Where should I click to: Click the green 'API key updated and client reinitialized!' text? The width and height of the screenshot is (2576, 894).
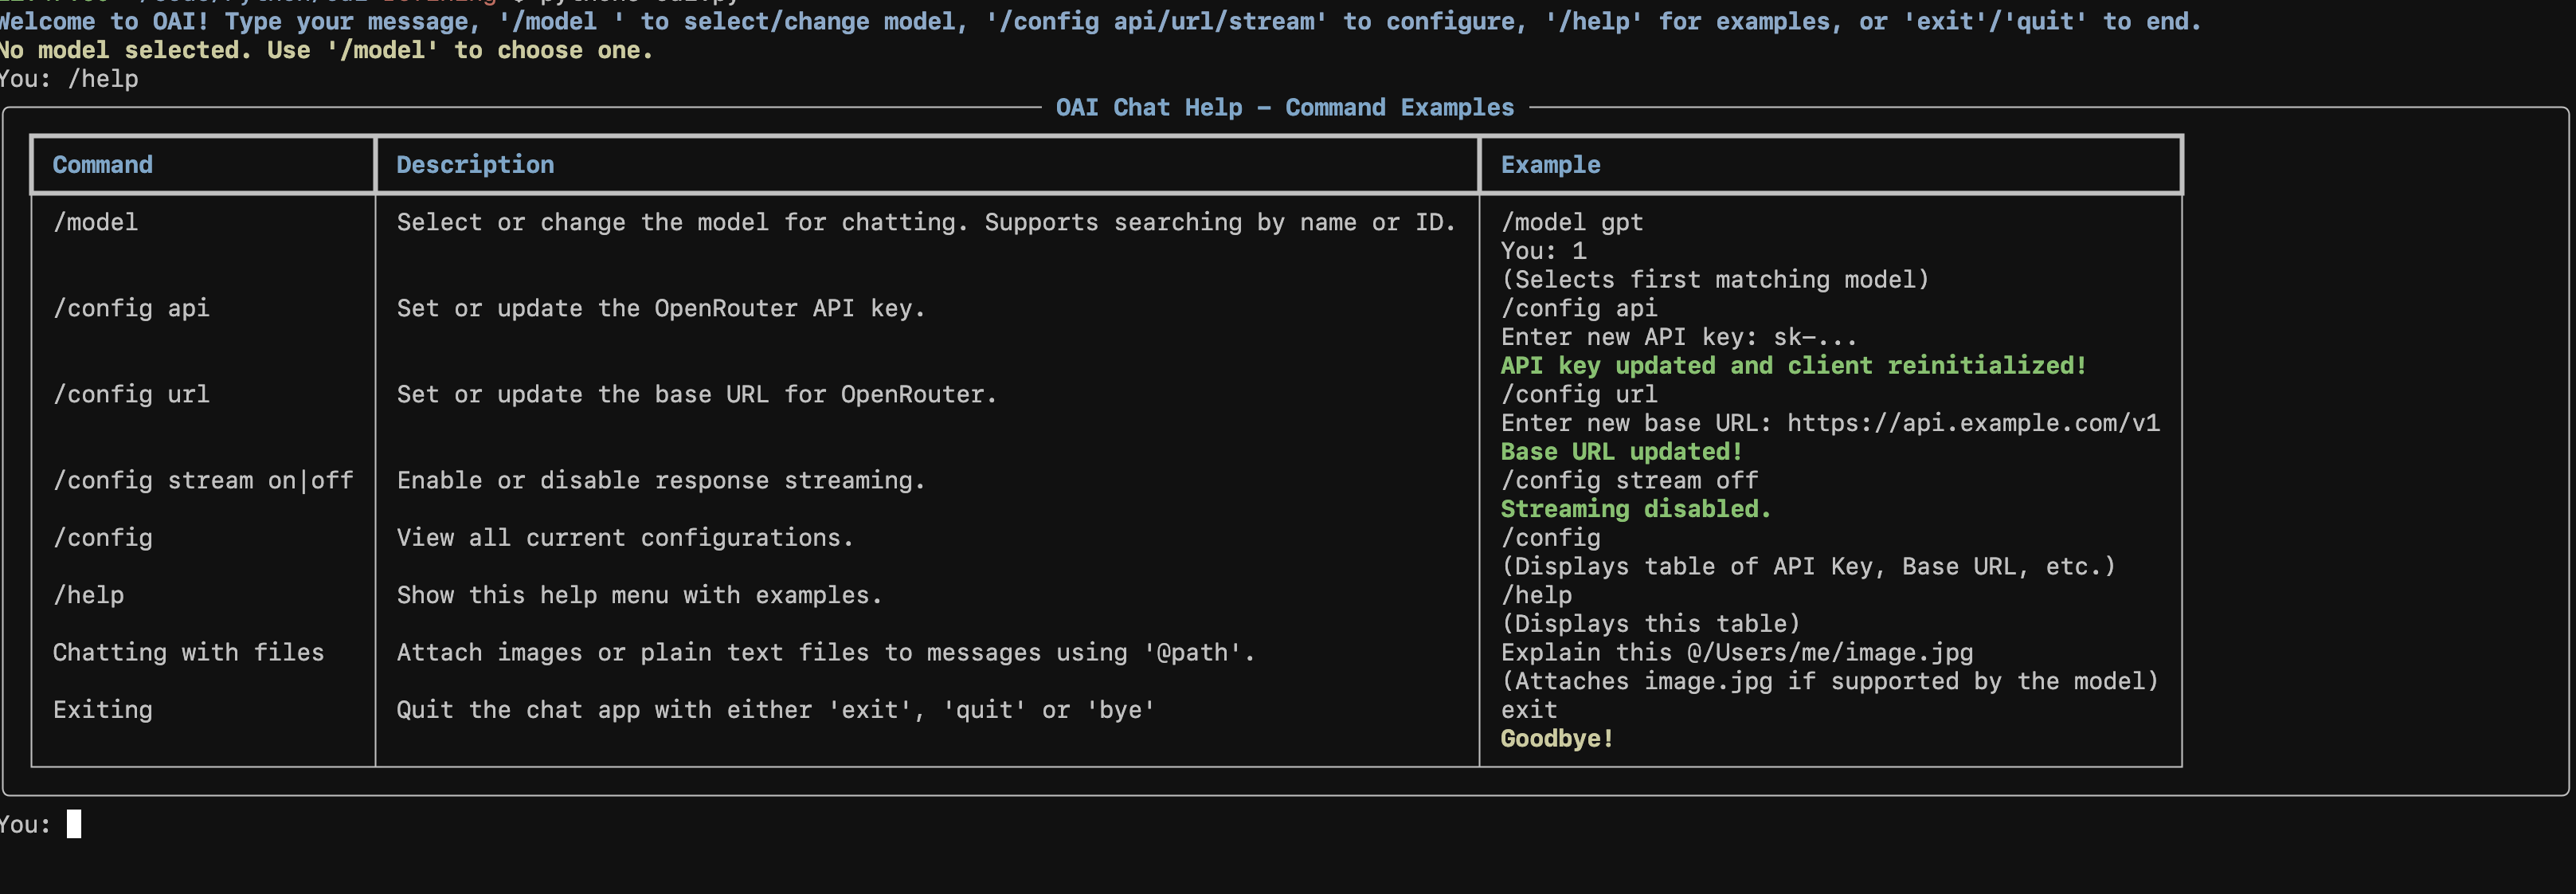(x=1792, y=366)
